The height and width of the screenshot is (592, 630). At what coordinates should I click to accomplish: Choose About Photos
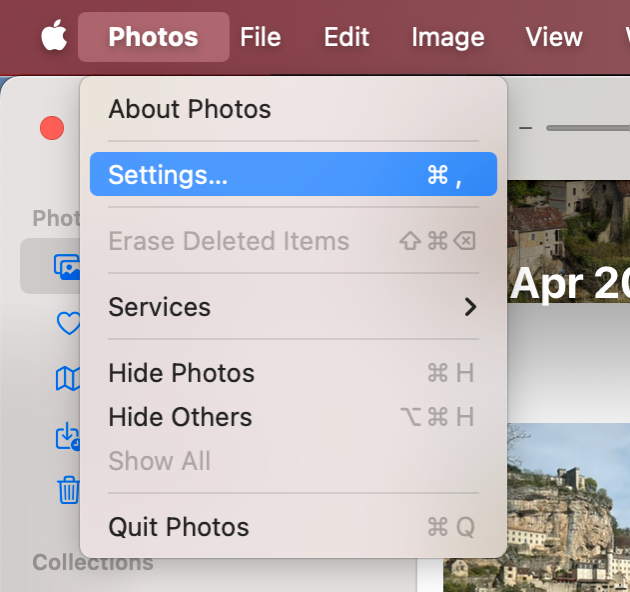click(293, 109)
